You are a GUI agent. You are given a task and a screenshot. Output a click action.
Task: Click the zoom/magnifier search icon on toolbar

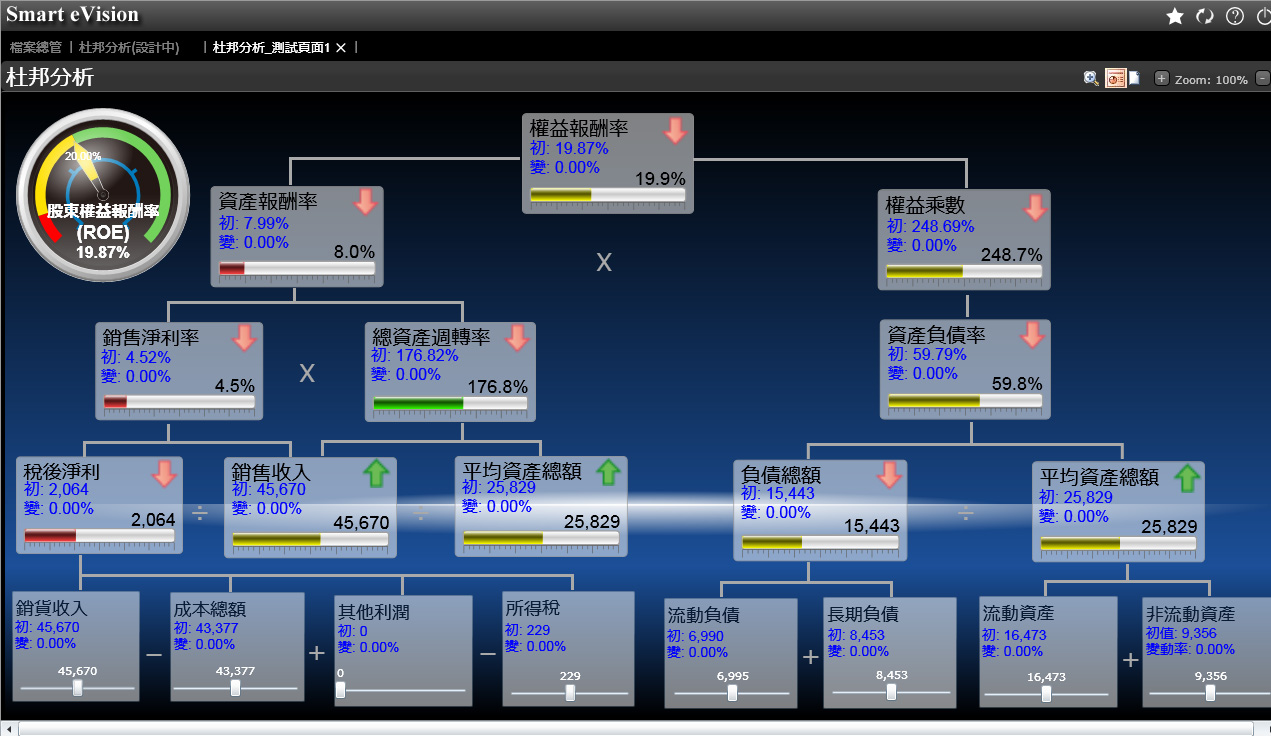tap(1091, 78)
